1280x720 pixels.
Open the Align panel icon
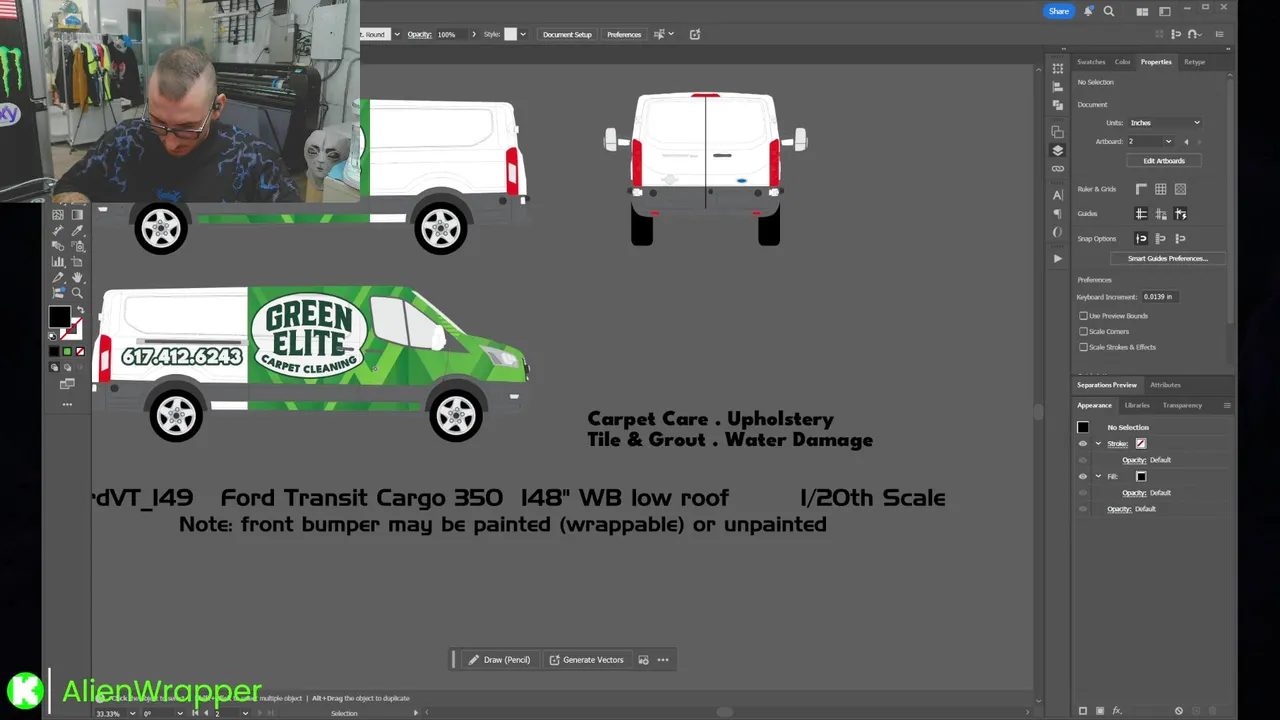pyautogui.click(x=1057, y=87)
